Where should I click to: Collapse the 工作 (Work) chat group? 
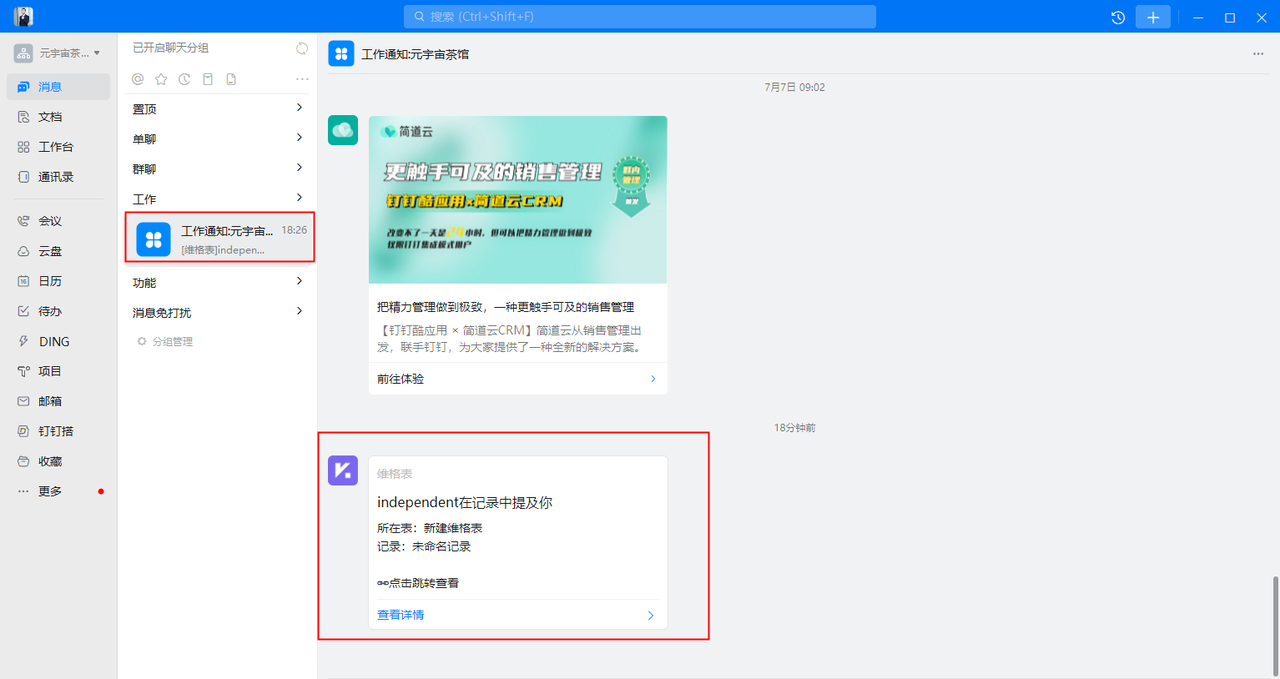pos(217,199)
